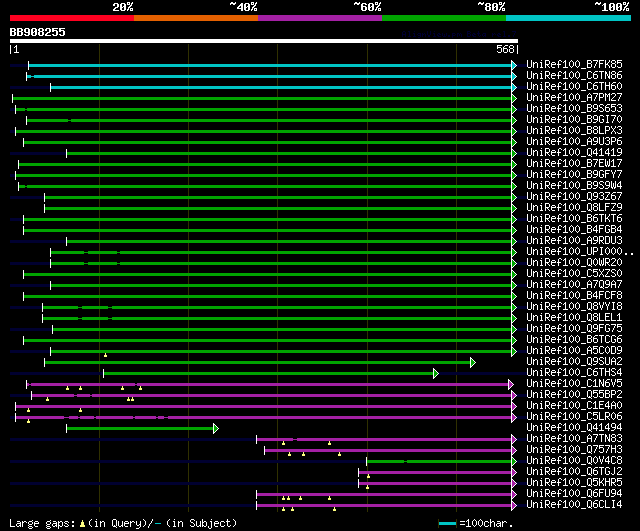Click UniRef100_Q9SUA2 hit name
The height and width of the screenshot is (531, 640).
click(574, 362)
